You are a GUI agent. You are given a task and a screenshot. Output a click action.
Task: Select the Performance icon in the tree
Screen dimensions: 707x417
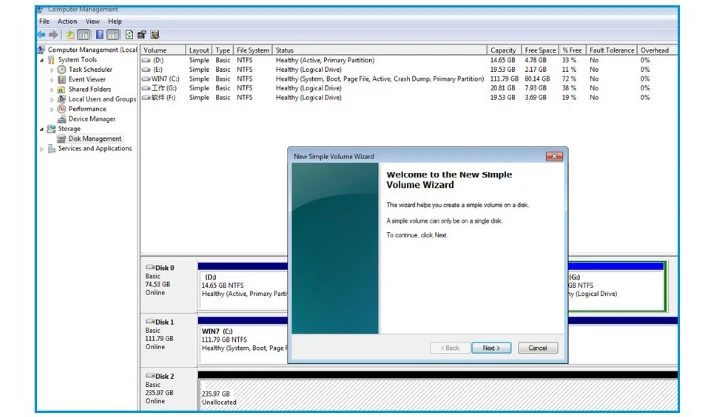coord(62,109)
